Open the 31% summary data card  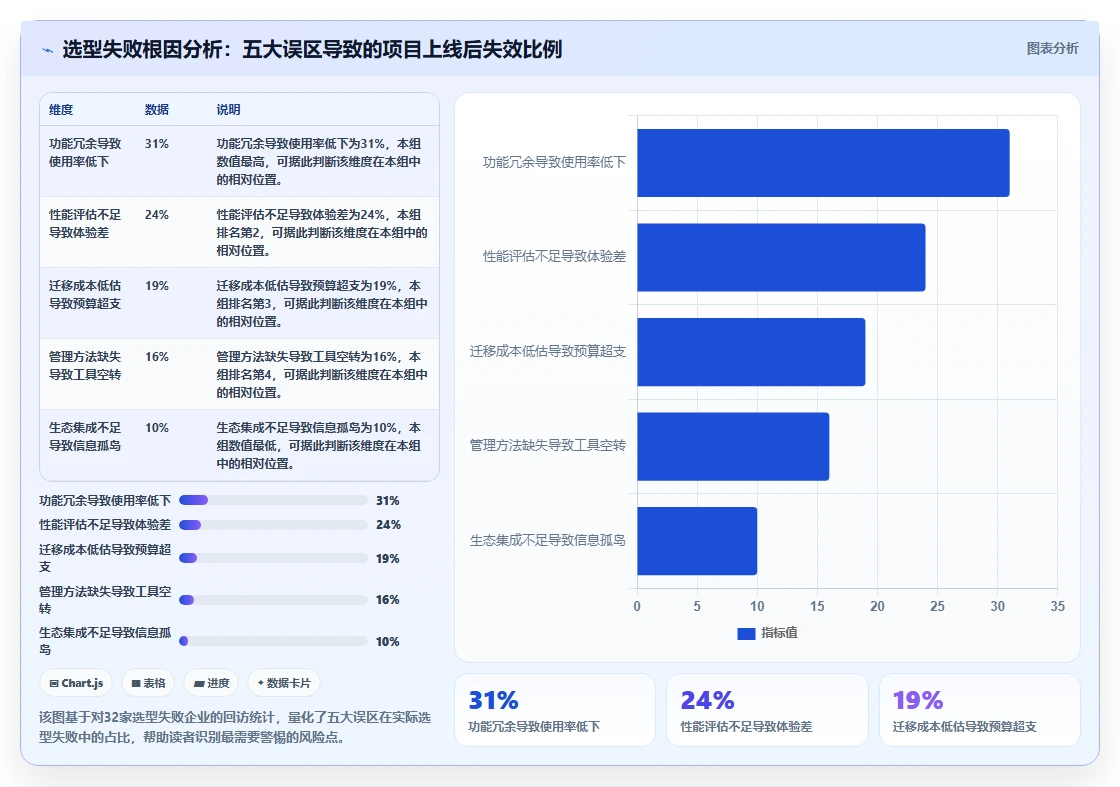coord(555,710)
